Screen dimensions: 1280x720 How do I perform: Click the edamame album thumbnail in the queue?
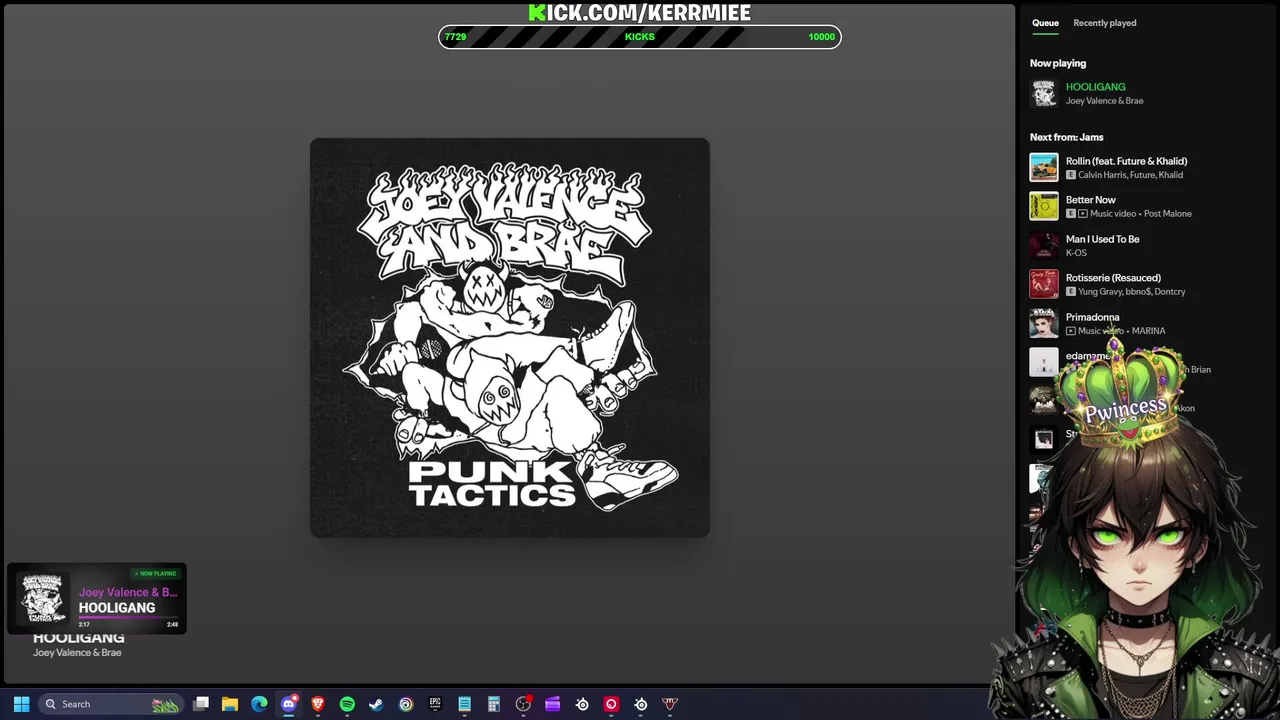pos(1044,362)
